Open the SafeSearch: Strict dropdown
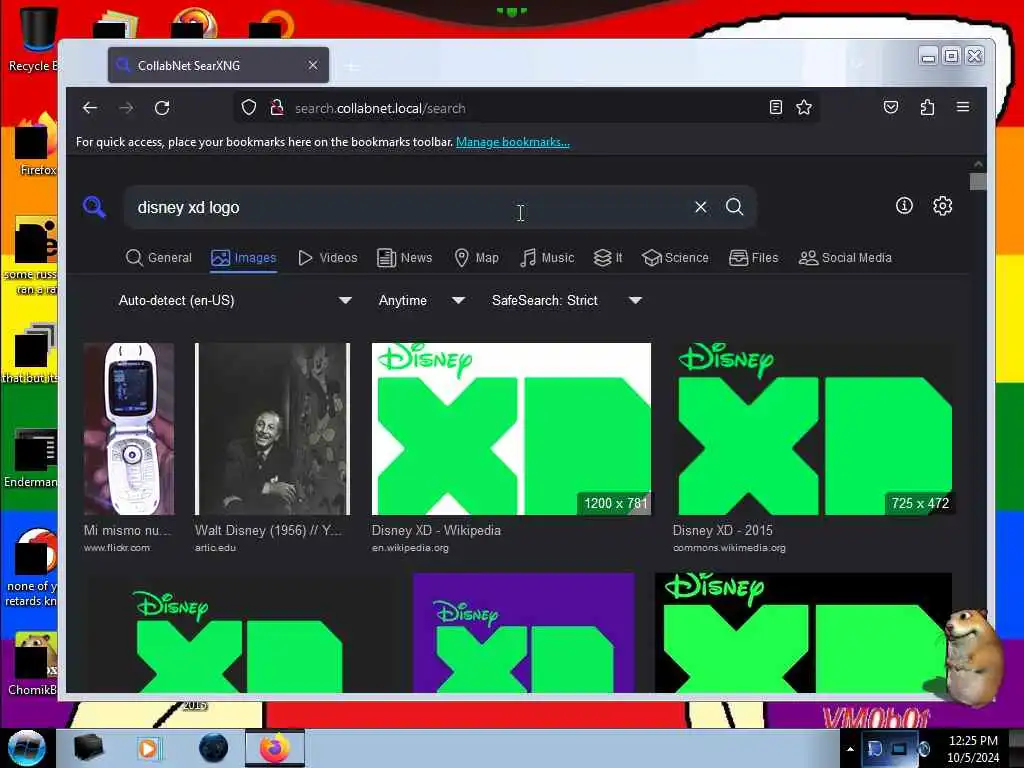 567,300
